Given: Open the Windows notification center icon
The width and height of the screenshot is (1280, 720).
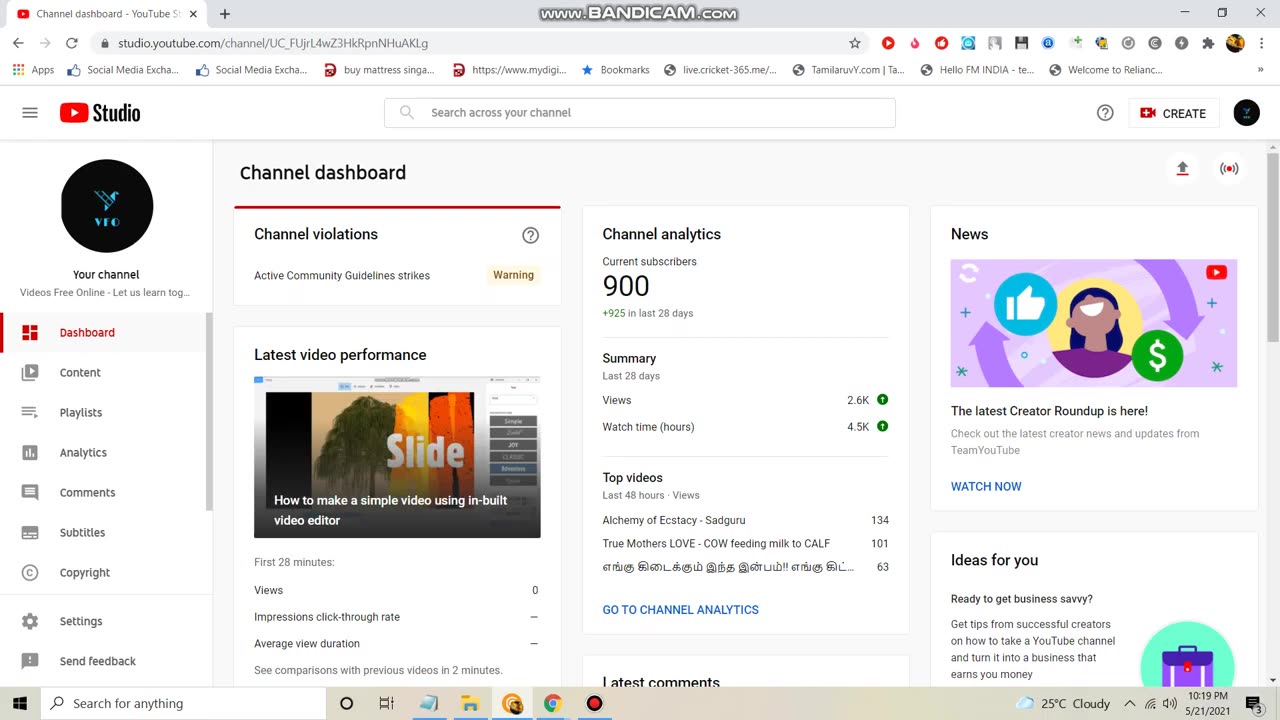Looking at the screenshot, I should tap(1254, 703).
